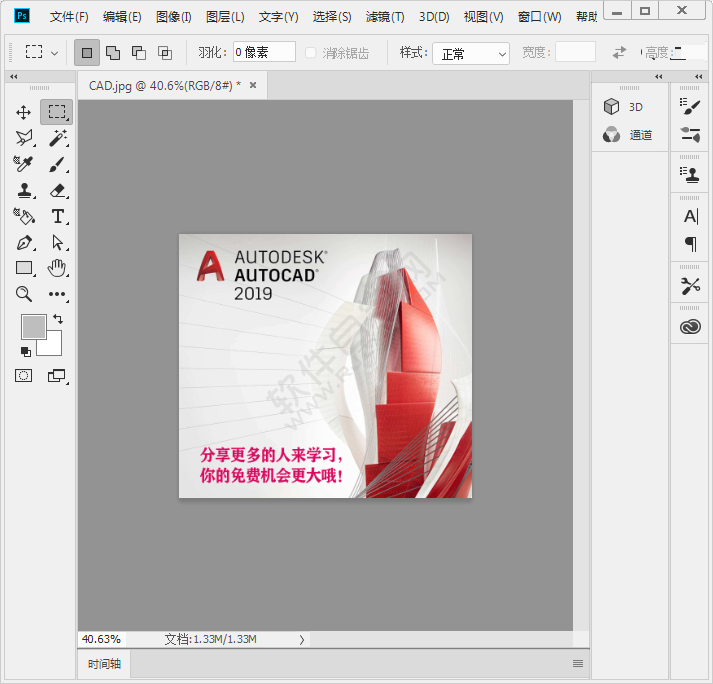Choose Subtract from selection mode

pos(139,53)
